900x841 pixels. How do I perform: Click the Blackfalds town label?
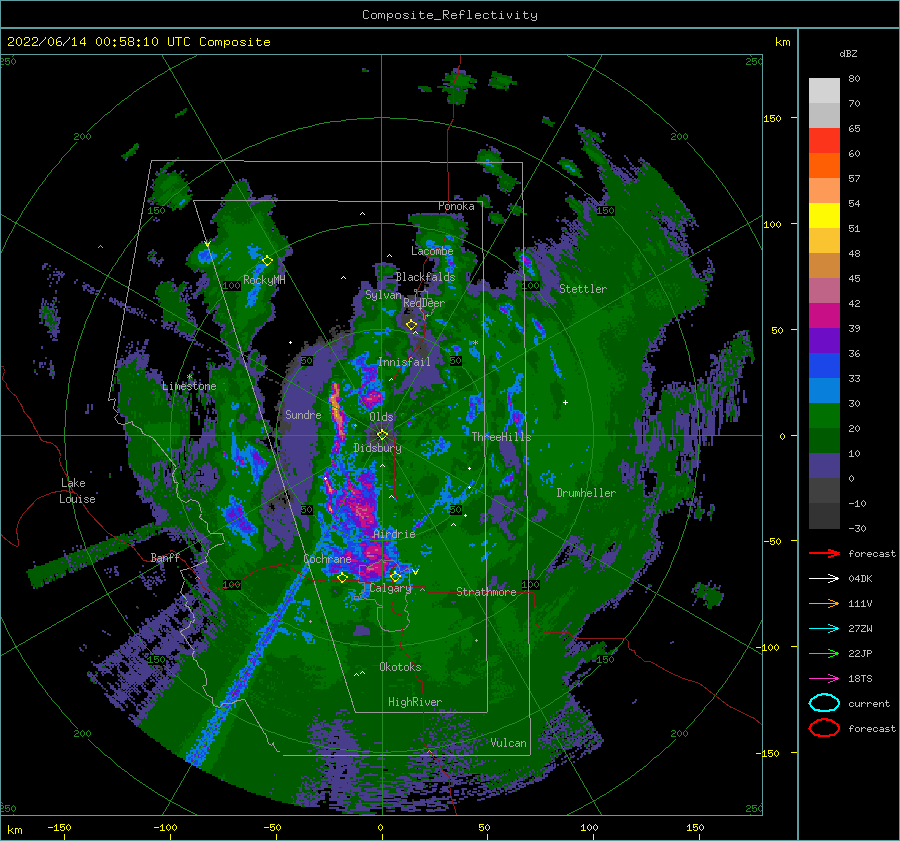425,277
